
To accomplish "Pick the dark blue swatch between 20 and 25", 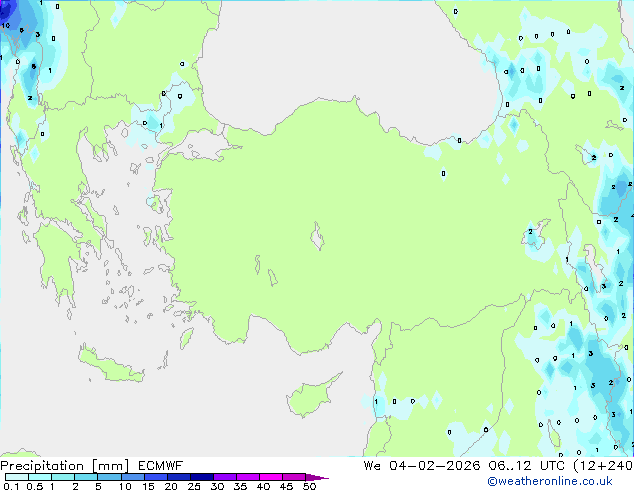I will click(180, 478).
